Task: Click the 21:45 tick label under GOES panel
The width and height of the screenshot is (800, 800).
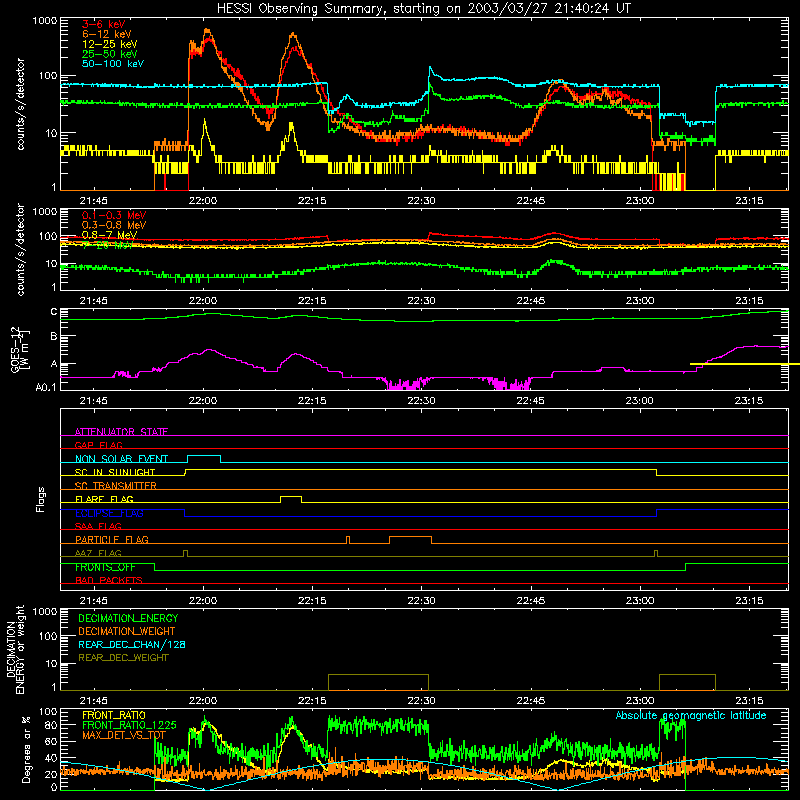Action: (x=93, y=401)
